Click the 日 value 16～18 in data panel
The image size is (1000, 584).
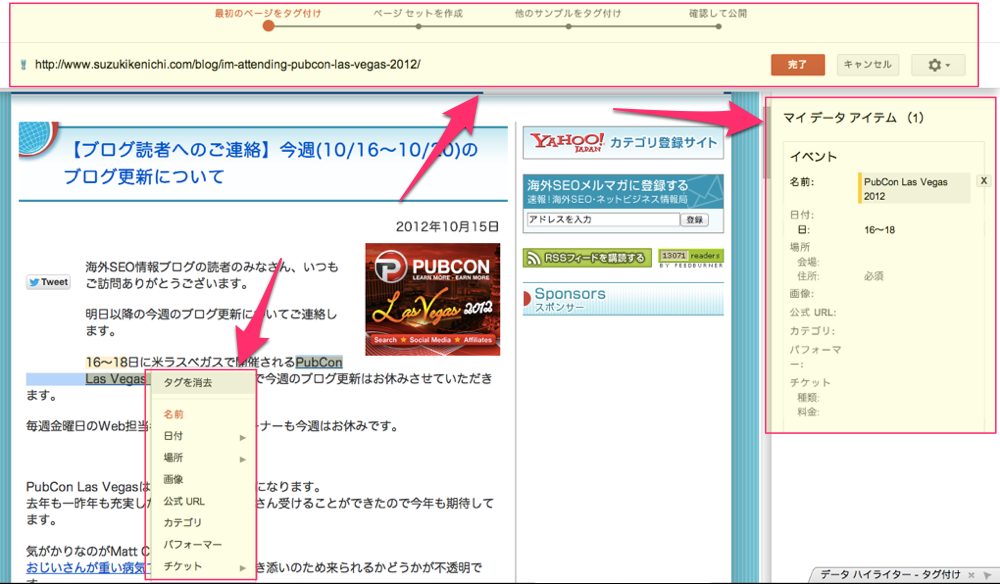(879, 230)
